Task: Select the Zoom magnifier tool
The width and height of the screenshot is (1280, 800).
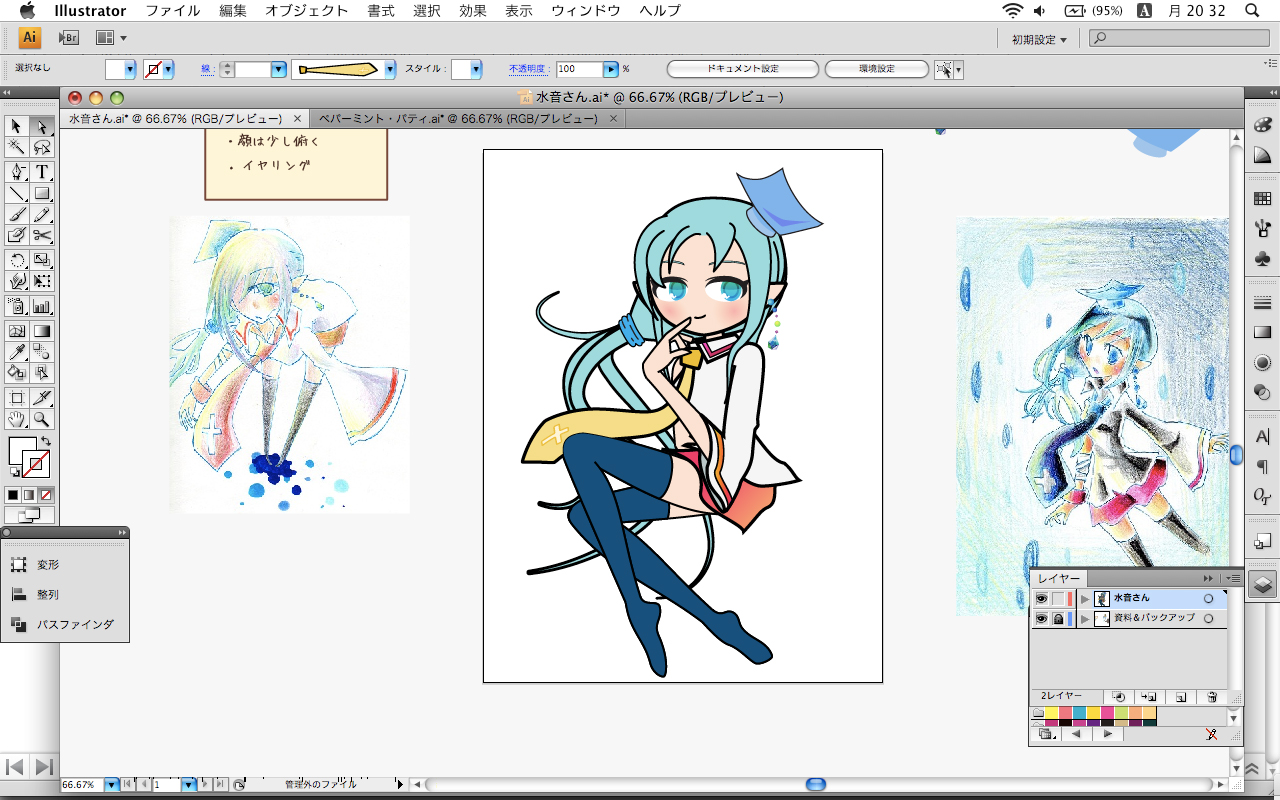Action: 42,419
